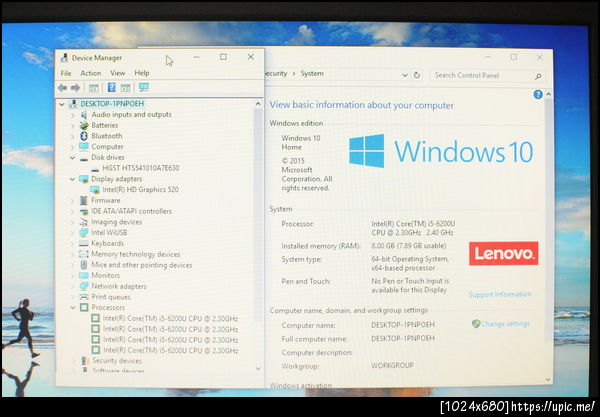600x417 pixels.
Task: Click the System breadcrumb in address bar
Action: point(312,73)
